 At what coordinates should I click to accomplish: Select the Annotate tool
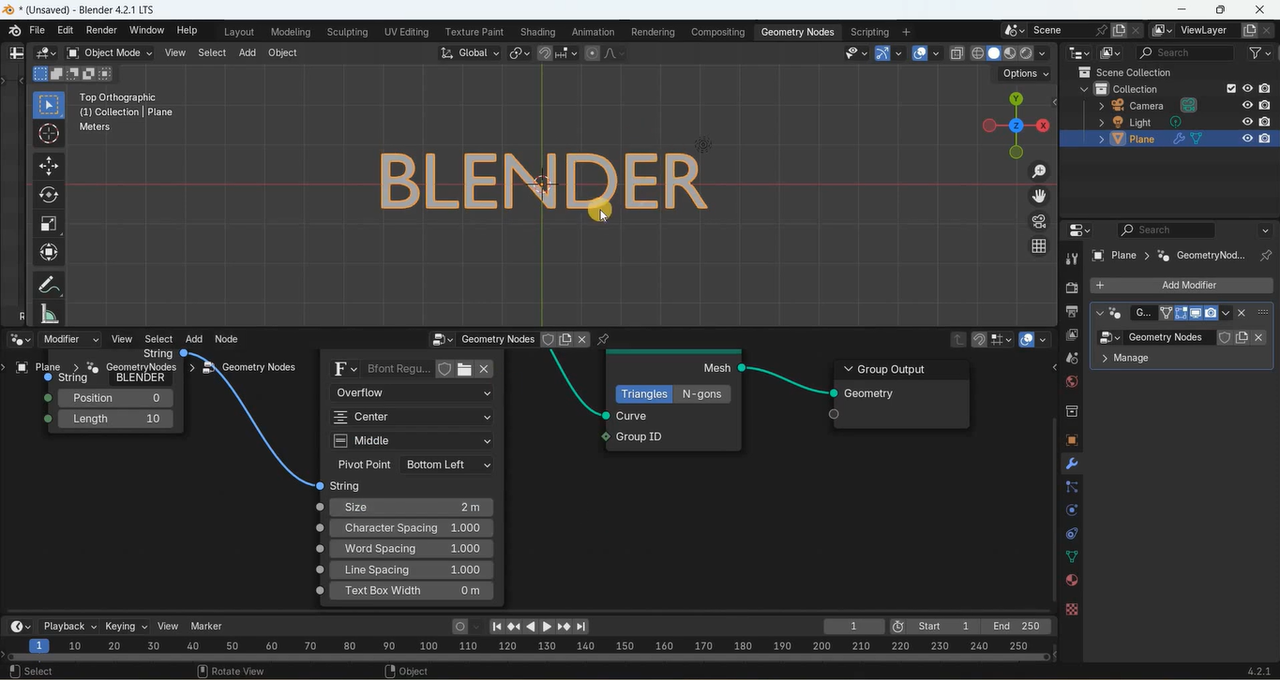pos(48,285)
